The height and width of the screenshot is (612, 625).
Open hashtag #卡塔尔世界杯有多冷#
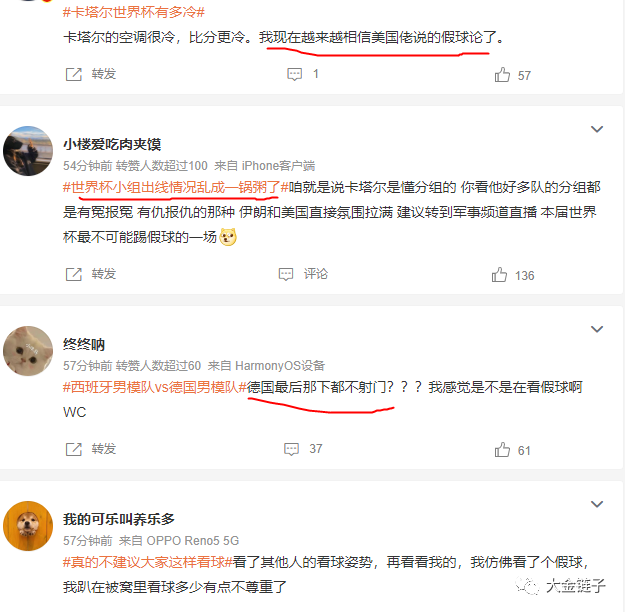pyautogui.click(x=134, y=12)
